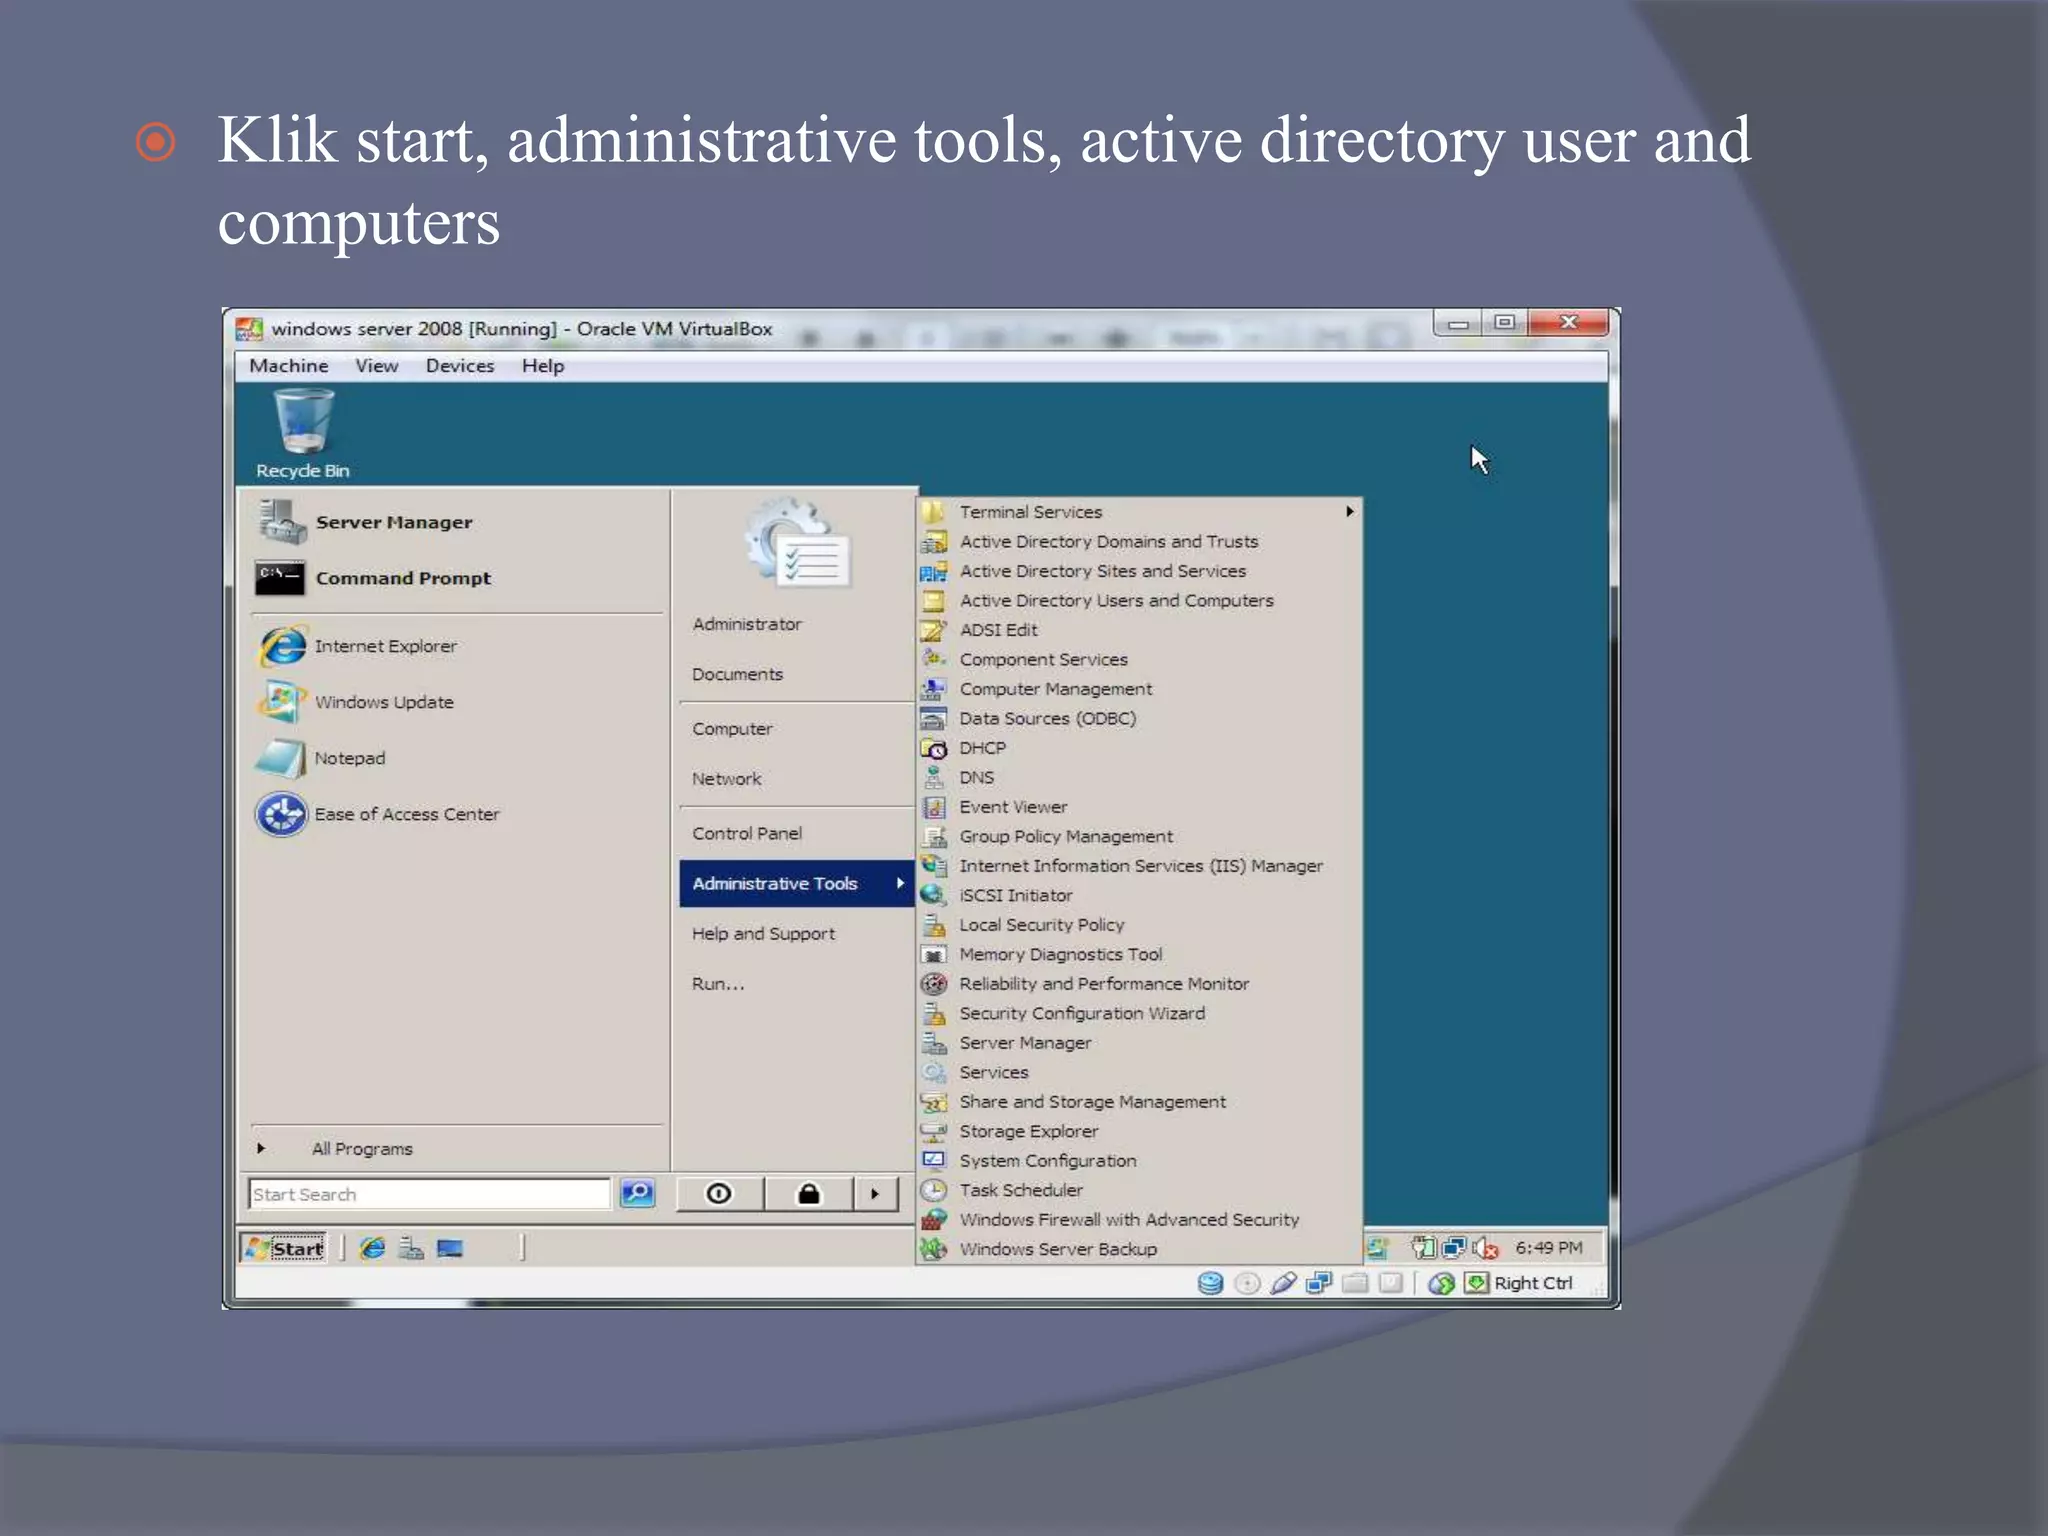Select Administrative Tools in start menu
The width and height of the screenshot is (2048, 1536).
797,884
